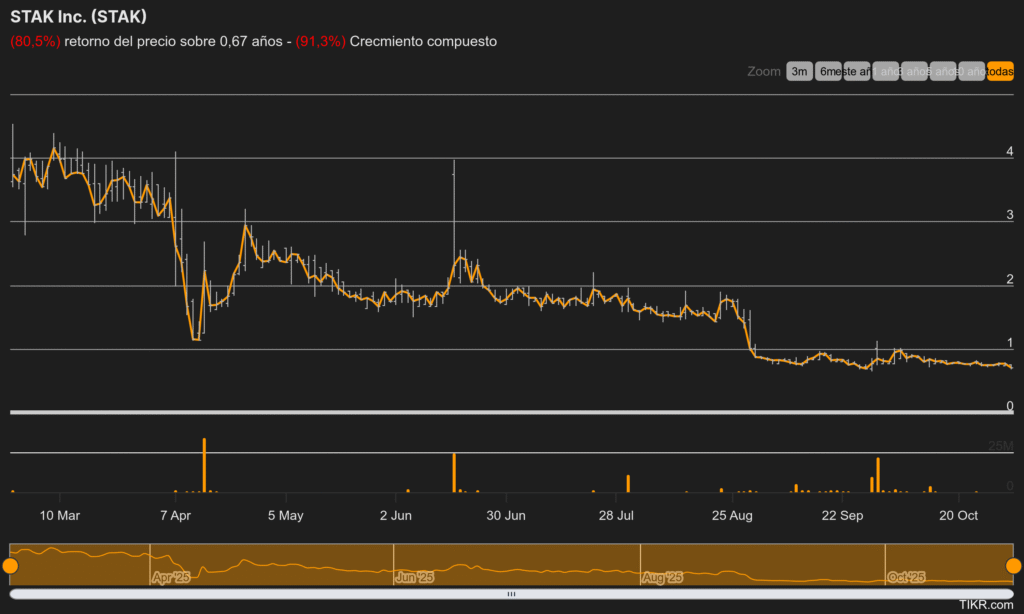
Task: Click the Apr '25 marker in navigator
Action: tap(171, 578)
